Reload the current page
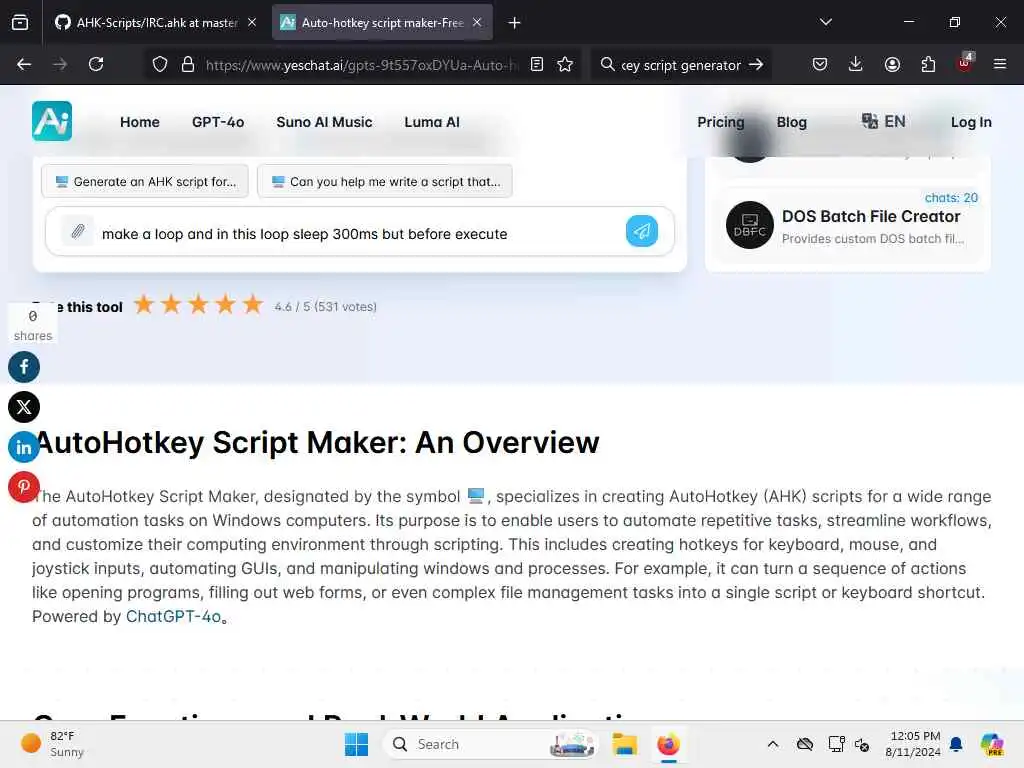Image resolution: width=1024 pixels, height=768 pixels. tap(96, 65)
